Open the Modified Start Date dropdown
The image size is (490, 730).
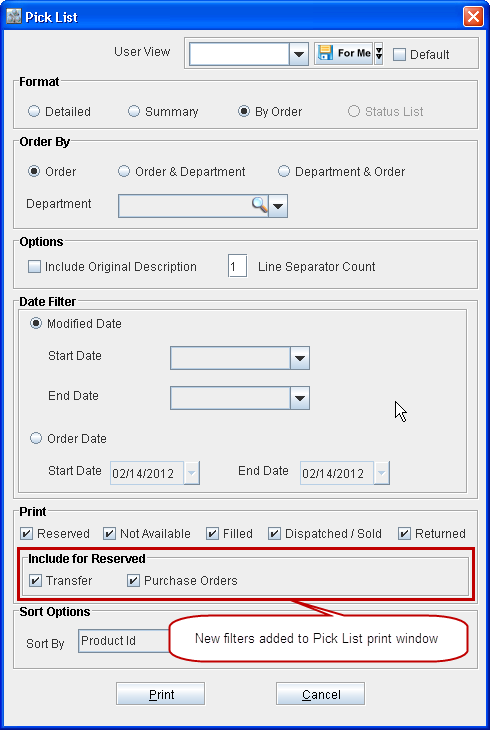(299, 358)
